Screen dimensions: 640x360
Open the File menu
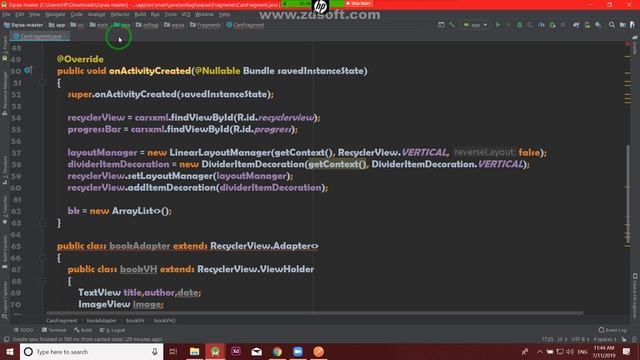pos(7,14)
